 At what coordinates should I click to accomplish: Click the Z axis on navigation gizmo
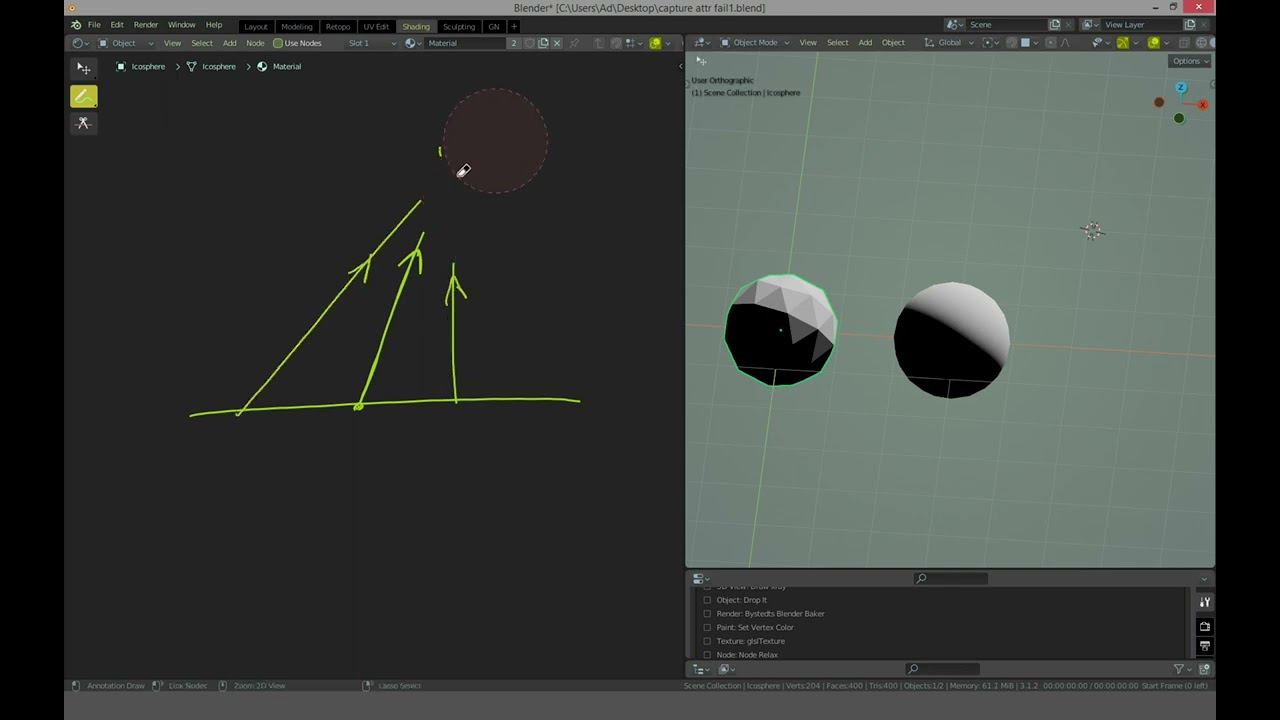coord(1181,88)
